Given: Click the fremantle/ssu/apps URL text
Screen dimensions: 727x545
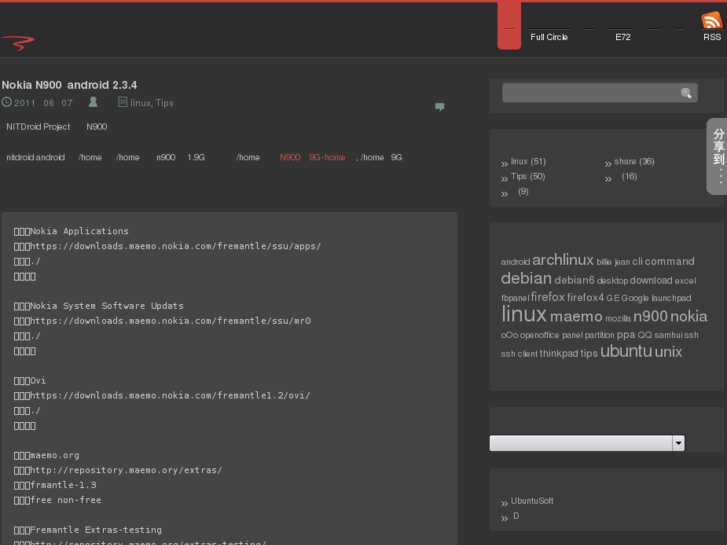Looking at the screenshot, I should 176,246.
